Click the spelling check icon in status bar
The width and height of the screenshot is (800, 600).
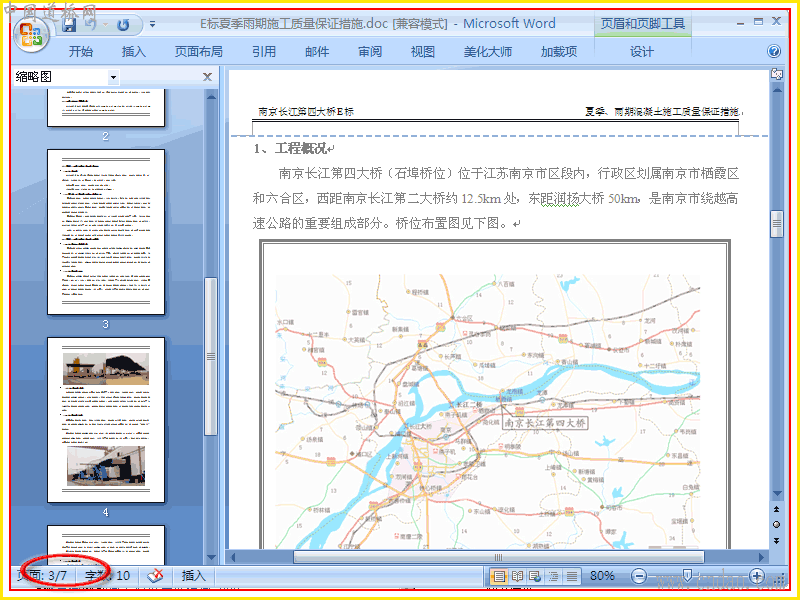(155, 576)
